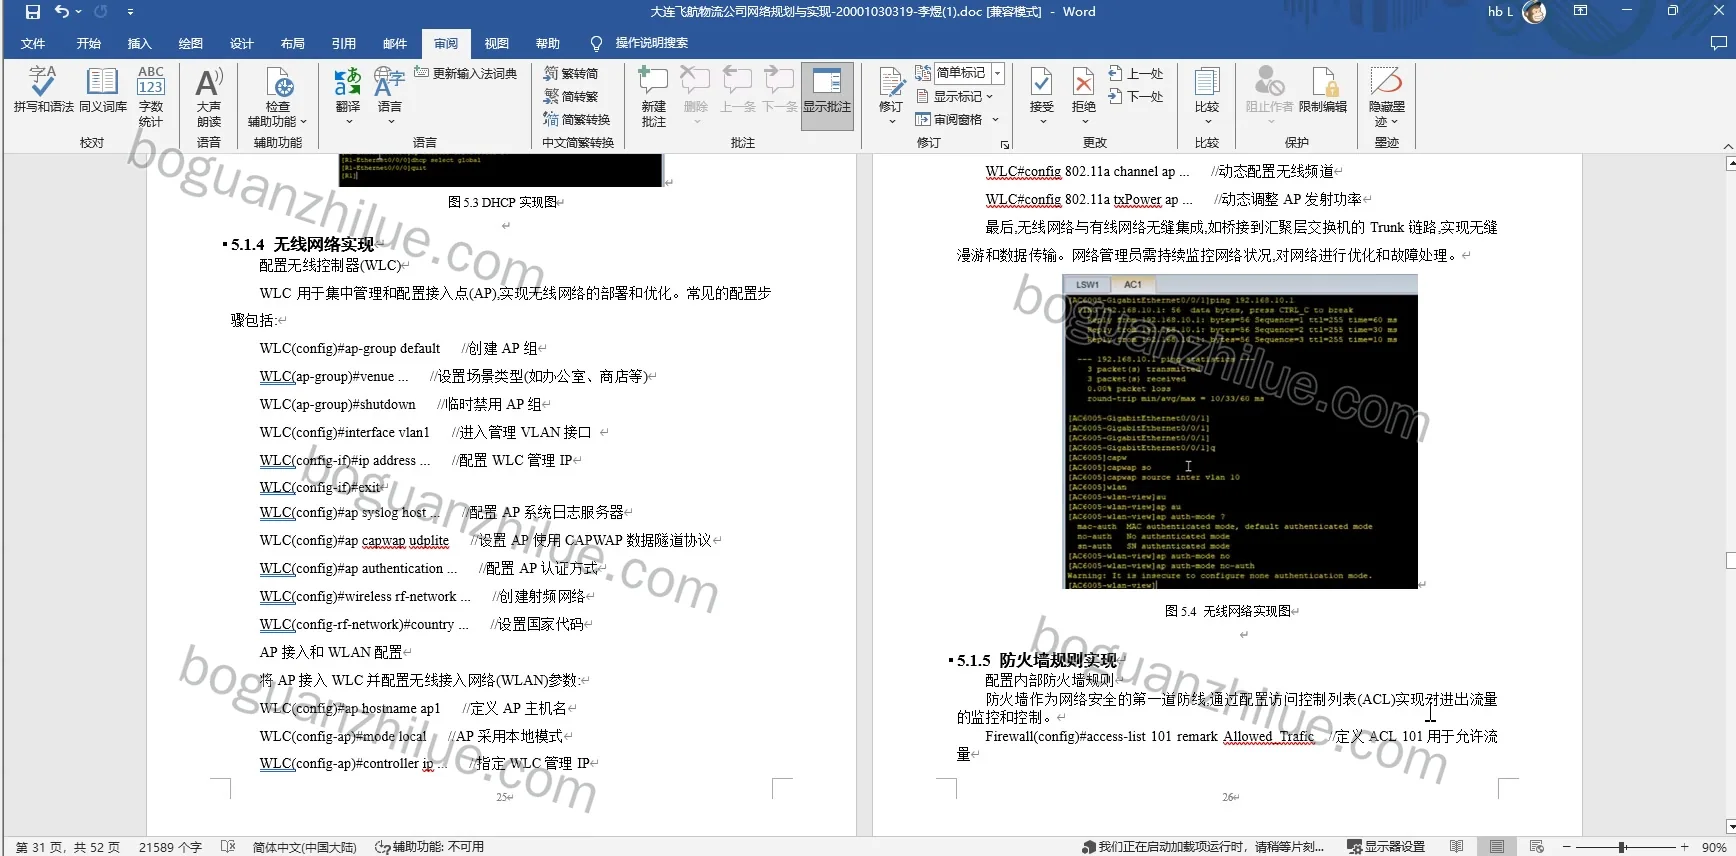This screenshot has width=1736, height=856.
Task: Switch to Print Layout view in status bar
Action: tap(1496, 847)
